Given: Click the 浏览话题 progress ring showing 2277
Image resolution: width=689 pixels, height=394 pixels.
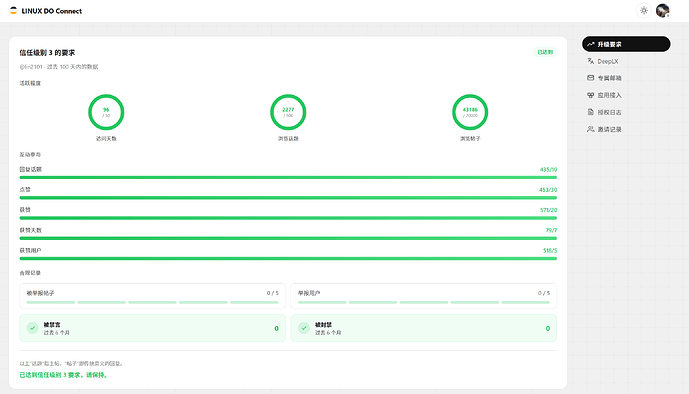Looking at the screenshot, I should pos(288,112).
